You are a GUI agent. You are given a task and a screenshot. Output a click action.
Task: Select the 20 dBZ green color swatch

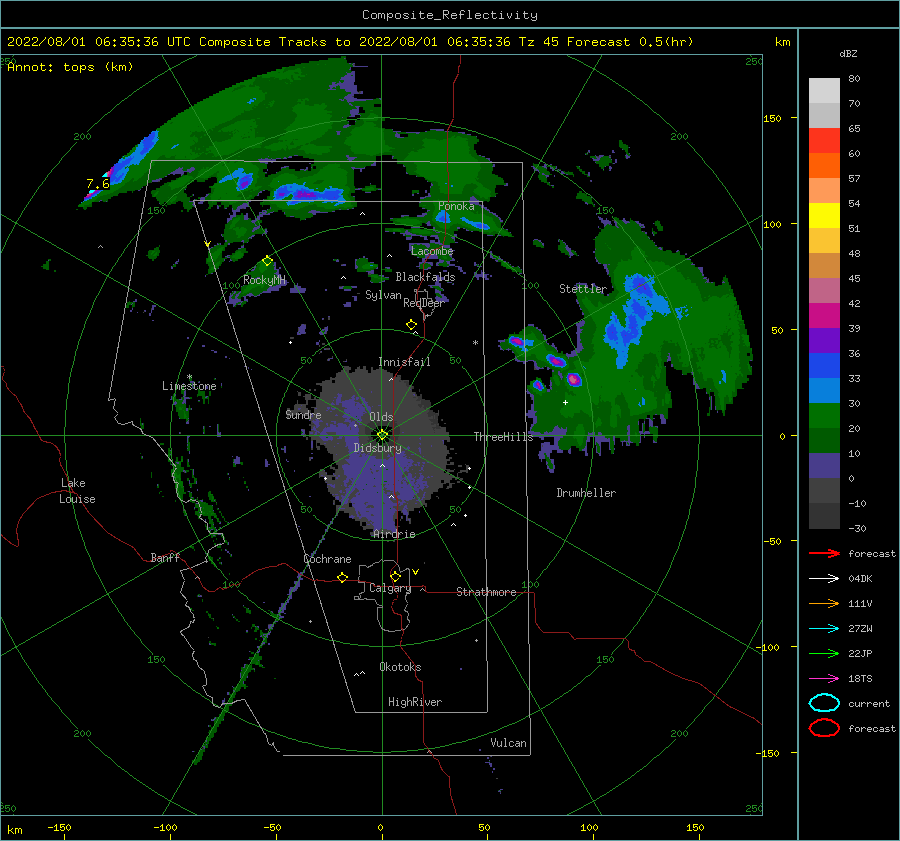(824, 415)
